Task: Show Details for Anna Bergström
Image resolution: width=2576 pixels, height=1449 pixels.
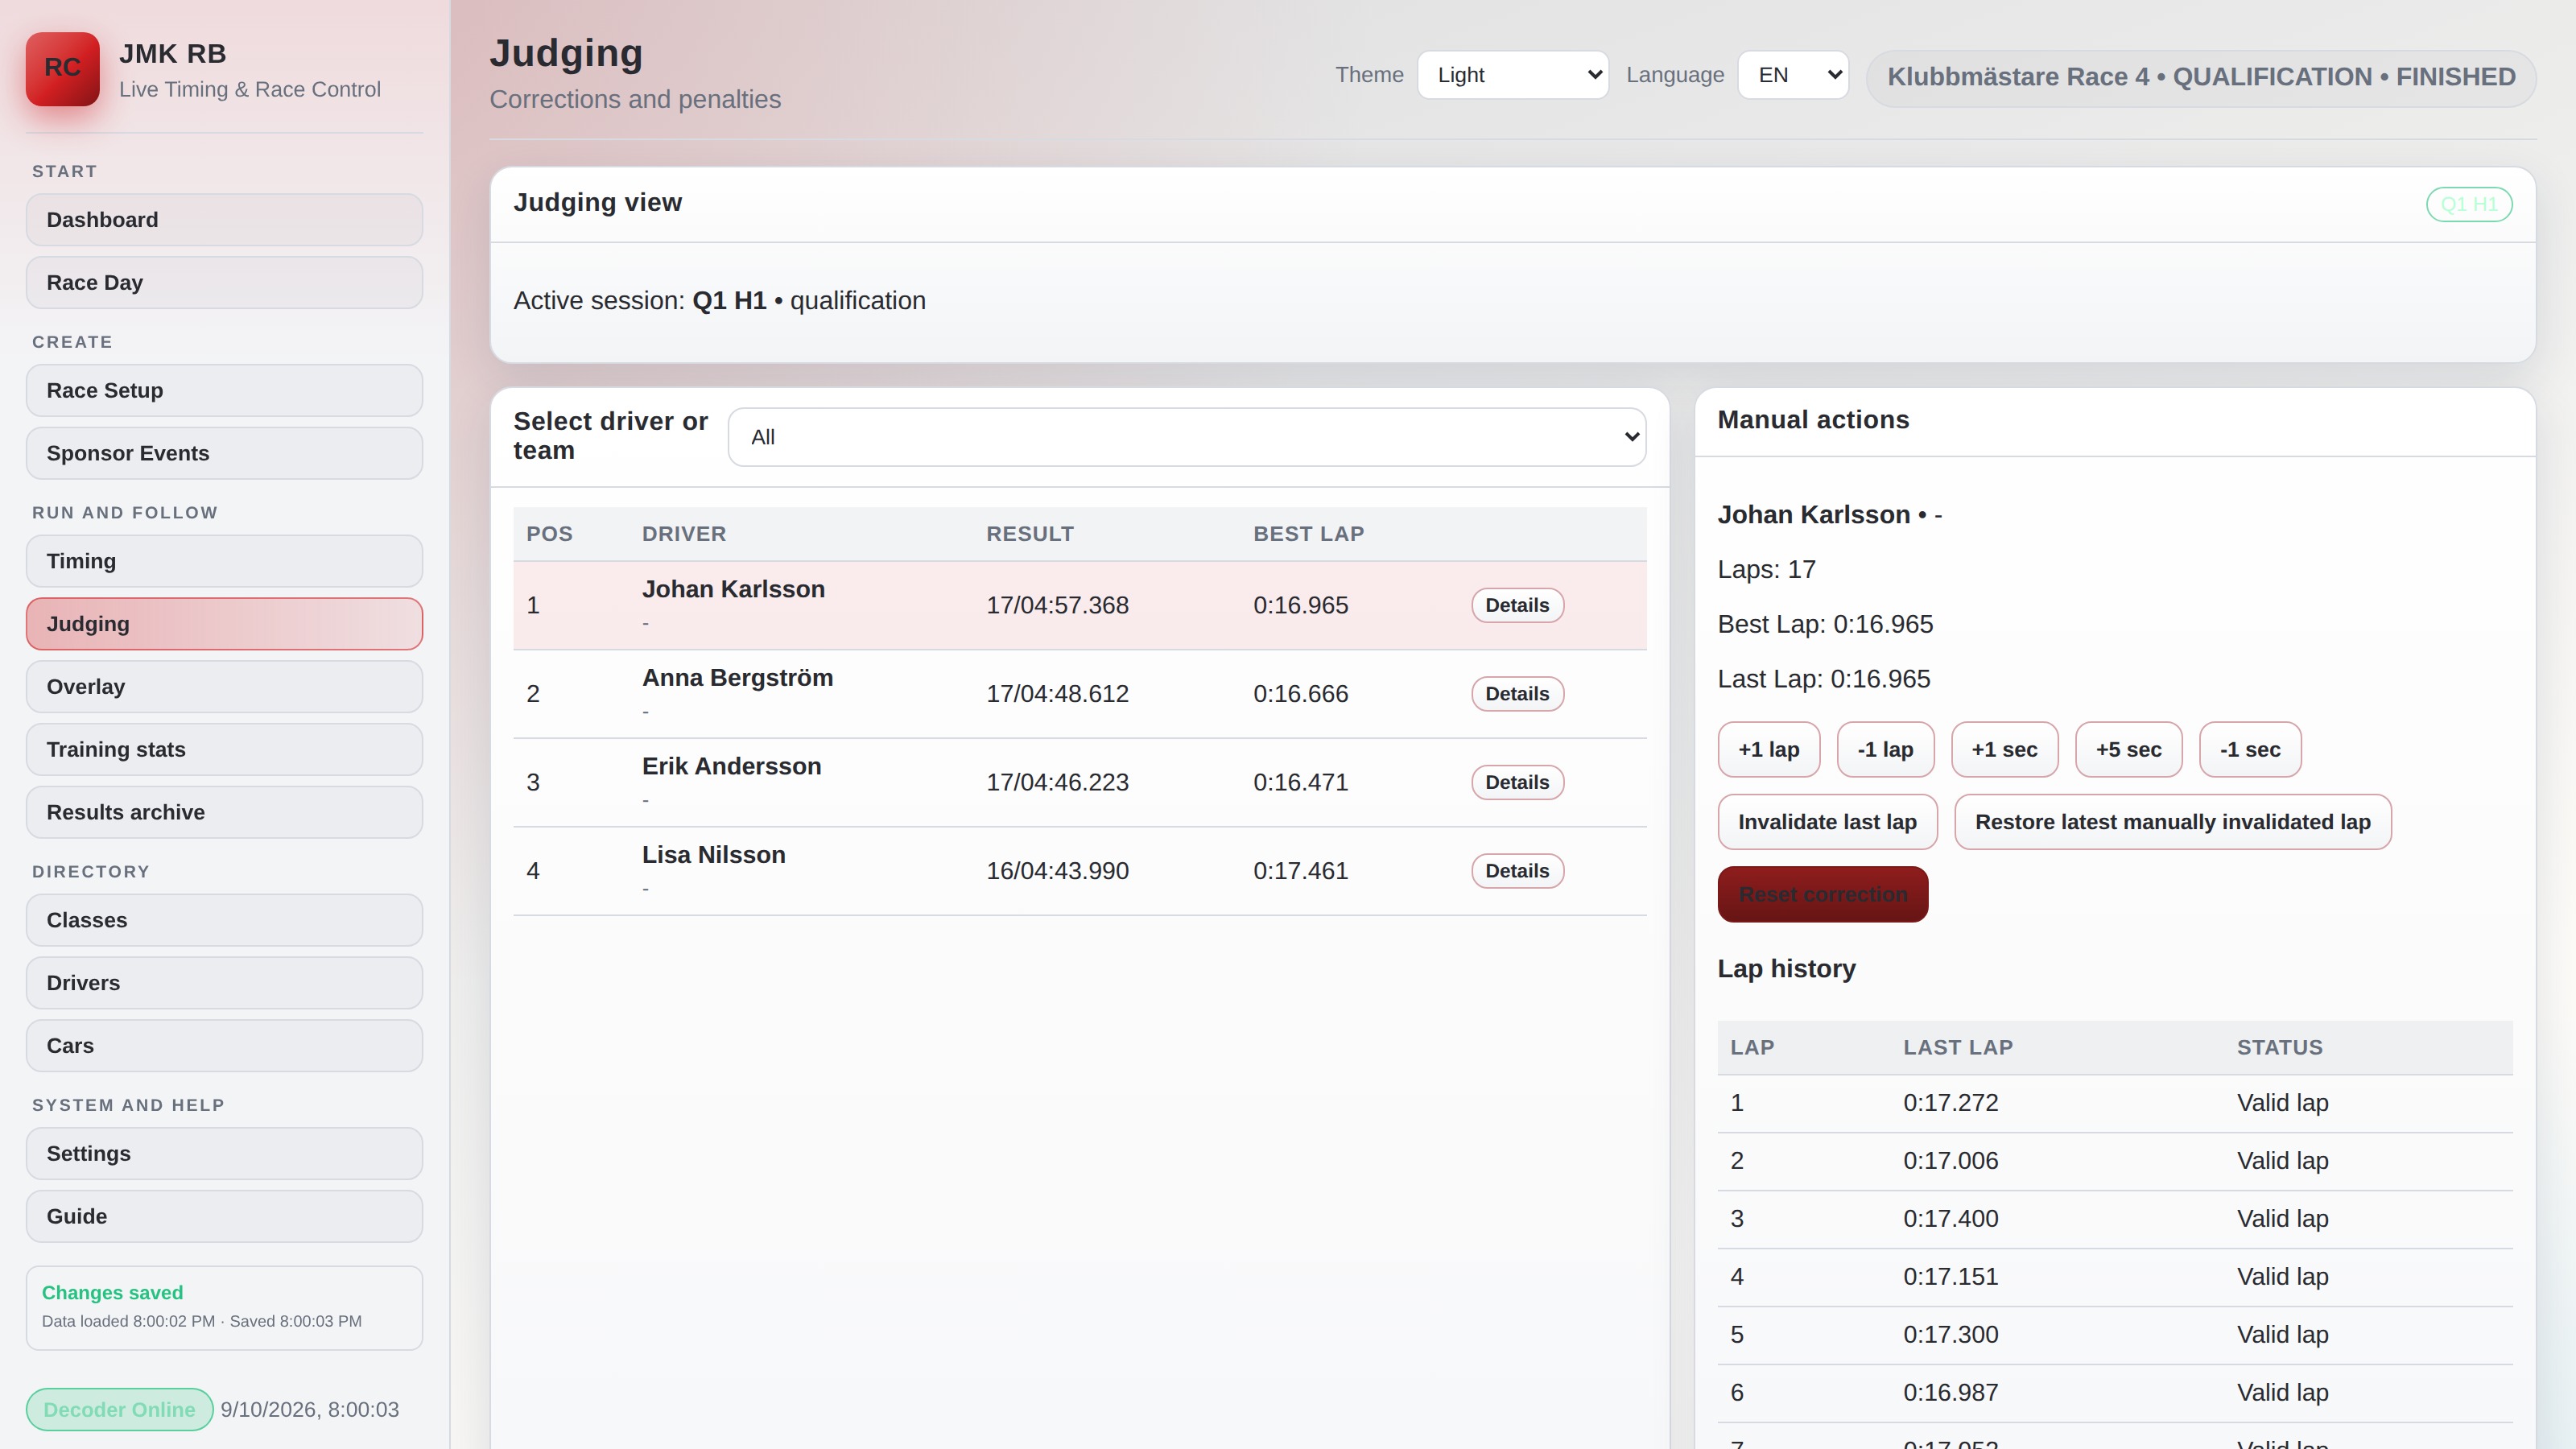Action: coord(1517,694)
